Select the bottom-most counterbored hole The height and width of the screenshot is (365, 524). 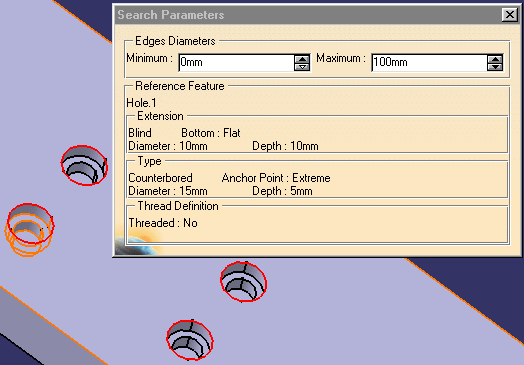(x=190, y=339)
